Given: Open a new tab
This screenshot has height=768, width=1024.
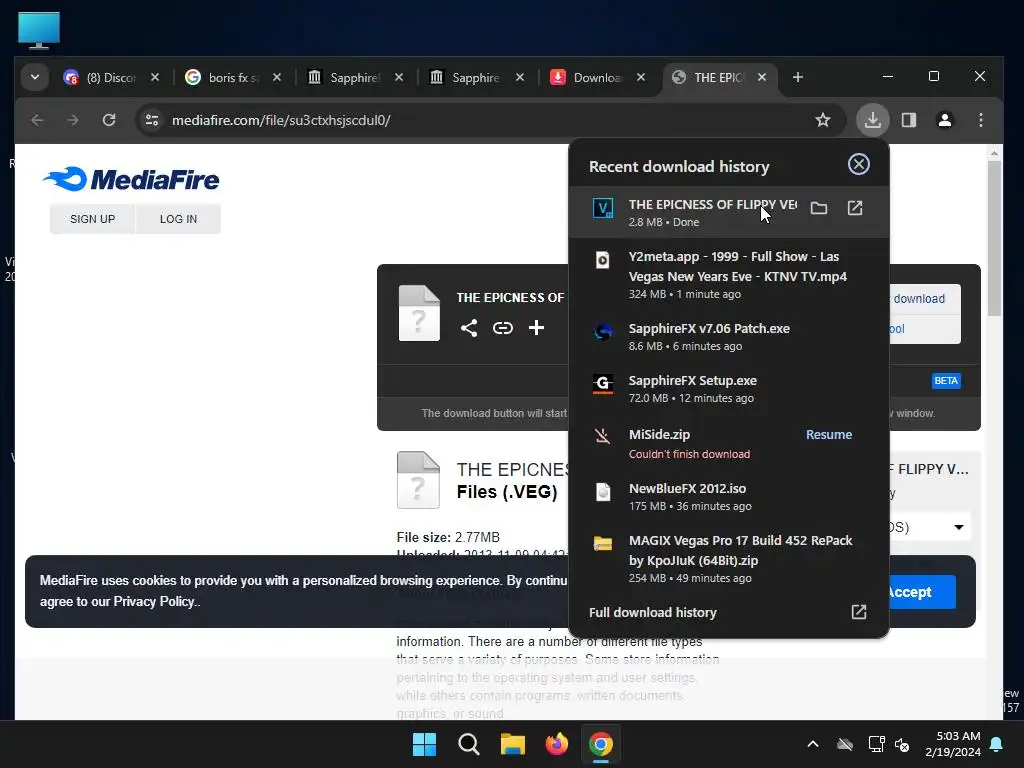Looking at the screenshot, I should coord(797,77).
